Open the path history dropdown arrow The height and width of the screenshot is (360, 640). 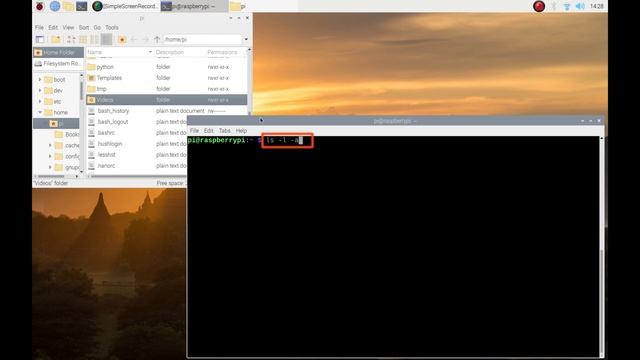(246, 39)
